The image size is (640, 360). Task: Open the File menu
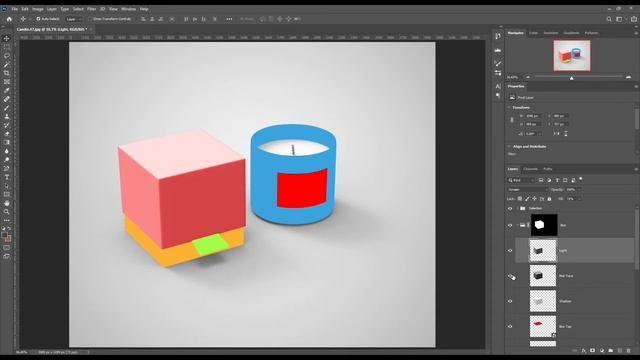coord(14,9)
